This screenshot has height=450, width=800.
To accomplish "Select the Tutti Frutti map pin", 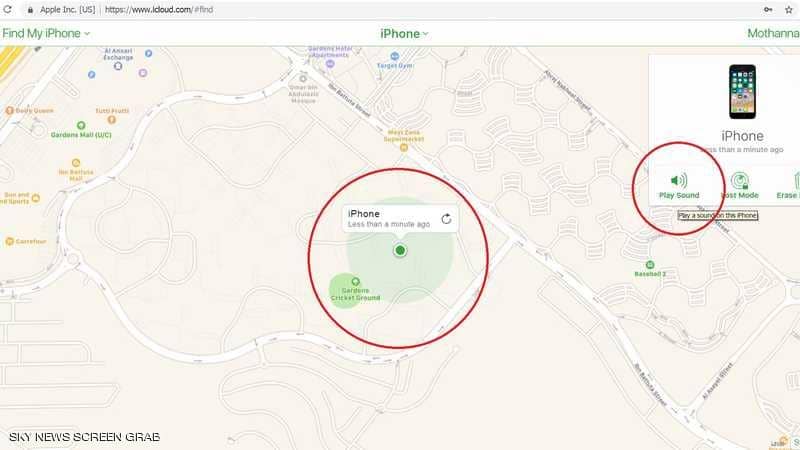I will click(x=112, y=120).
